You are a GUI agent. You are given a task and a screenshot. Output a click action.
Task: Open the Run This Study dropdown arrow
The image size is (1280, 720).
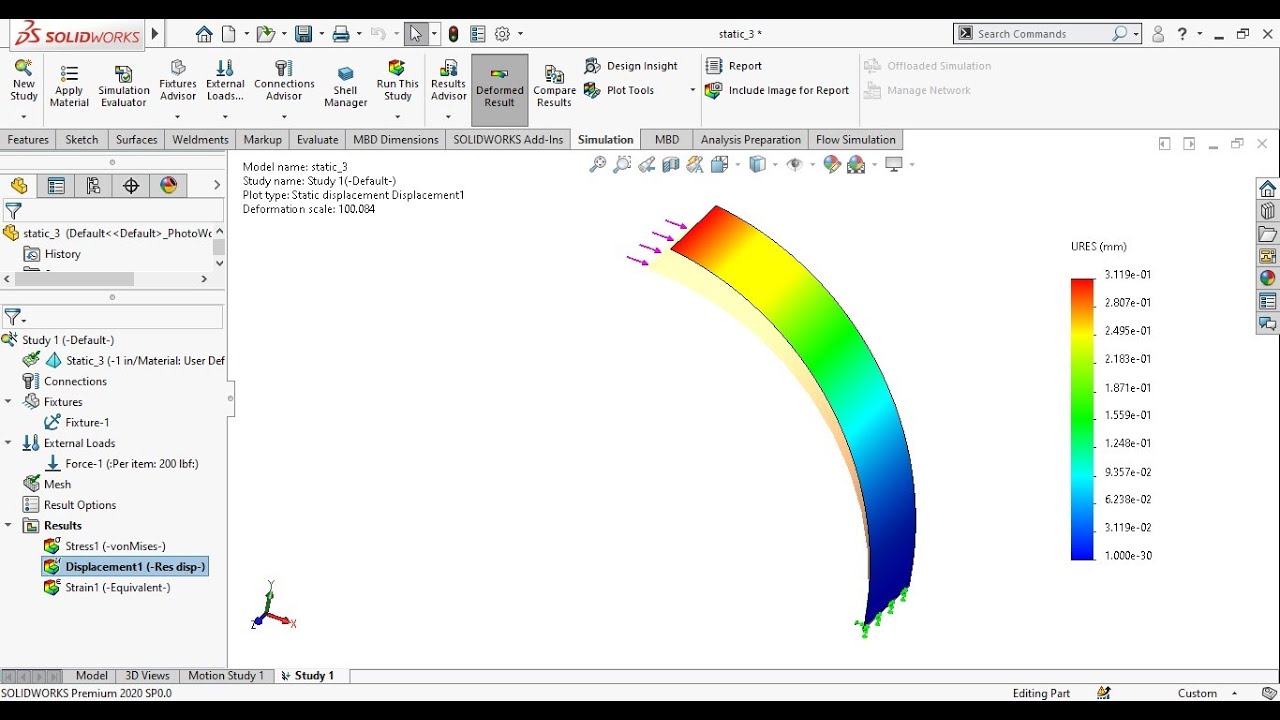[x=398, y=116]
